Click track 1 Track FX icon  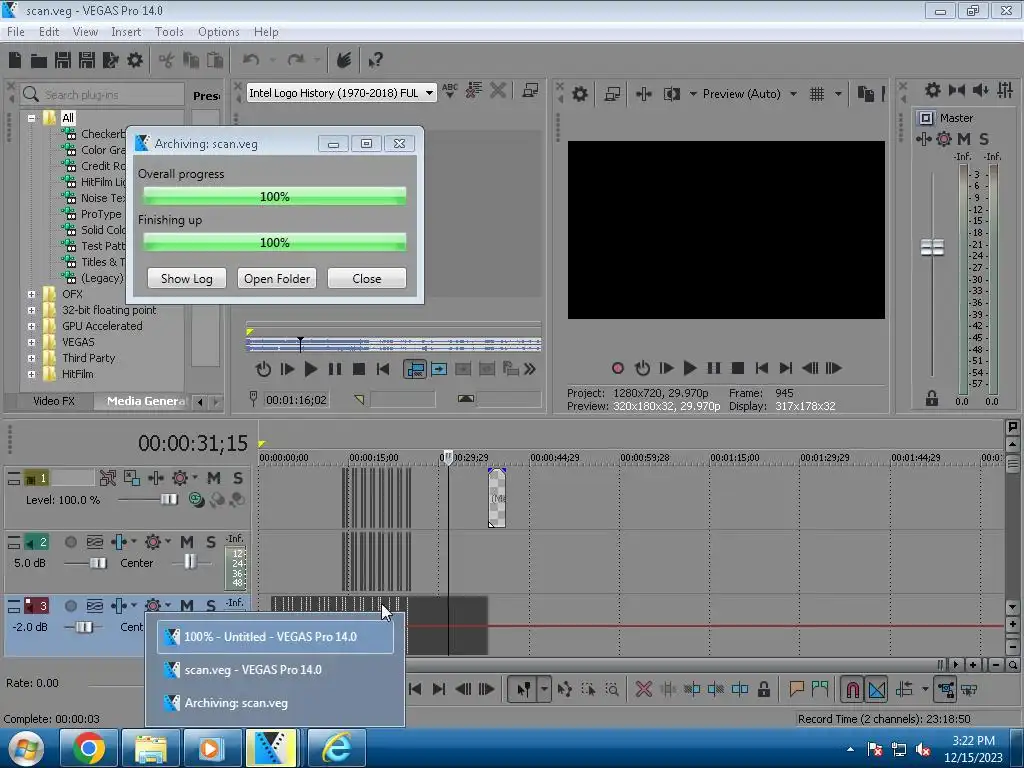click(180, 478)
